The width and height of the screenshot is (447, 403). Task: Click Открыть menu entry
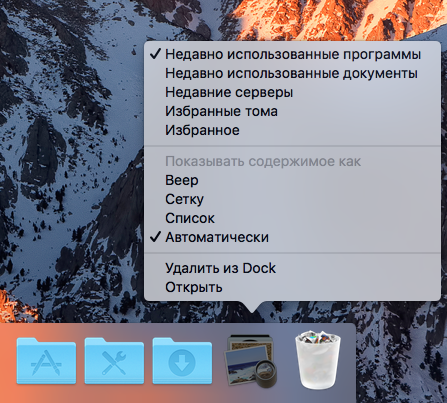(292, 287)
